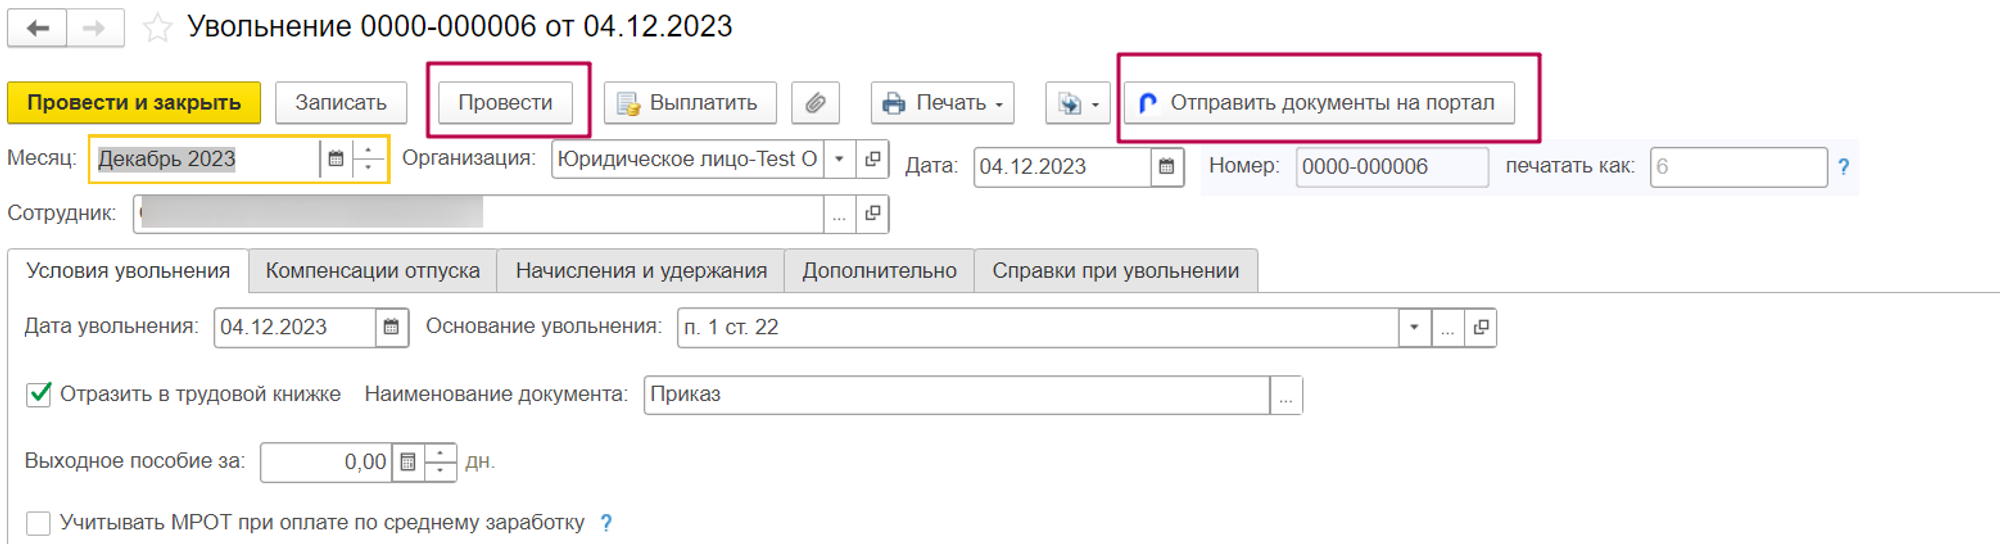Switch to Компенсации отпуска tab
The image size is (2000, 544).
click(372, 271)
